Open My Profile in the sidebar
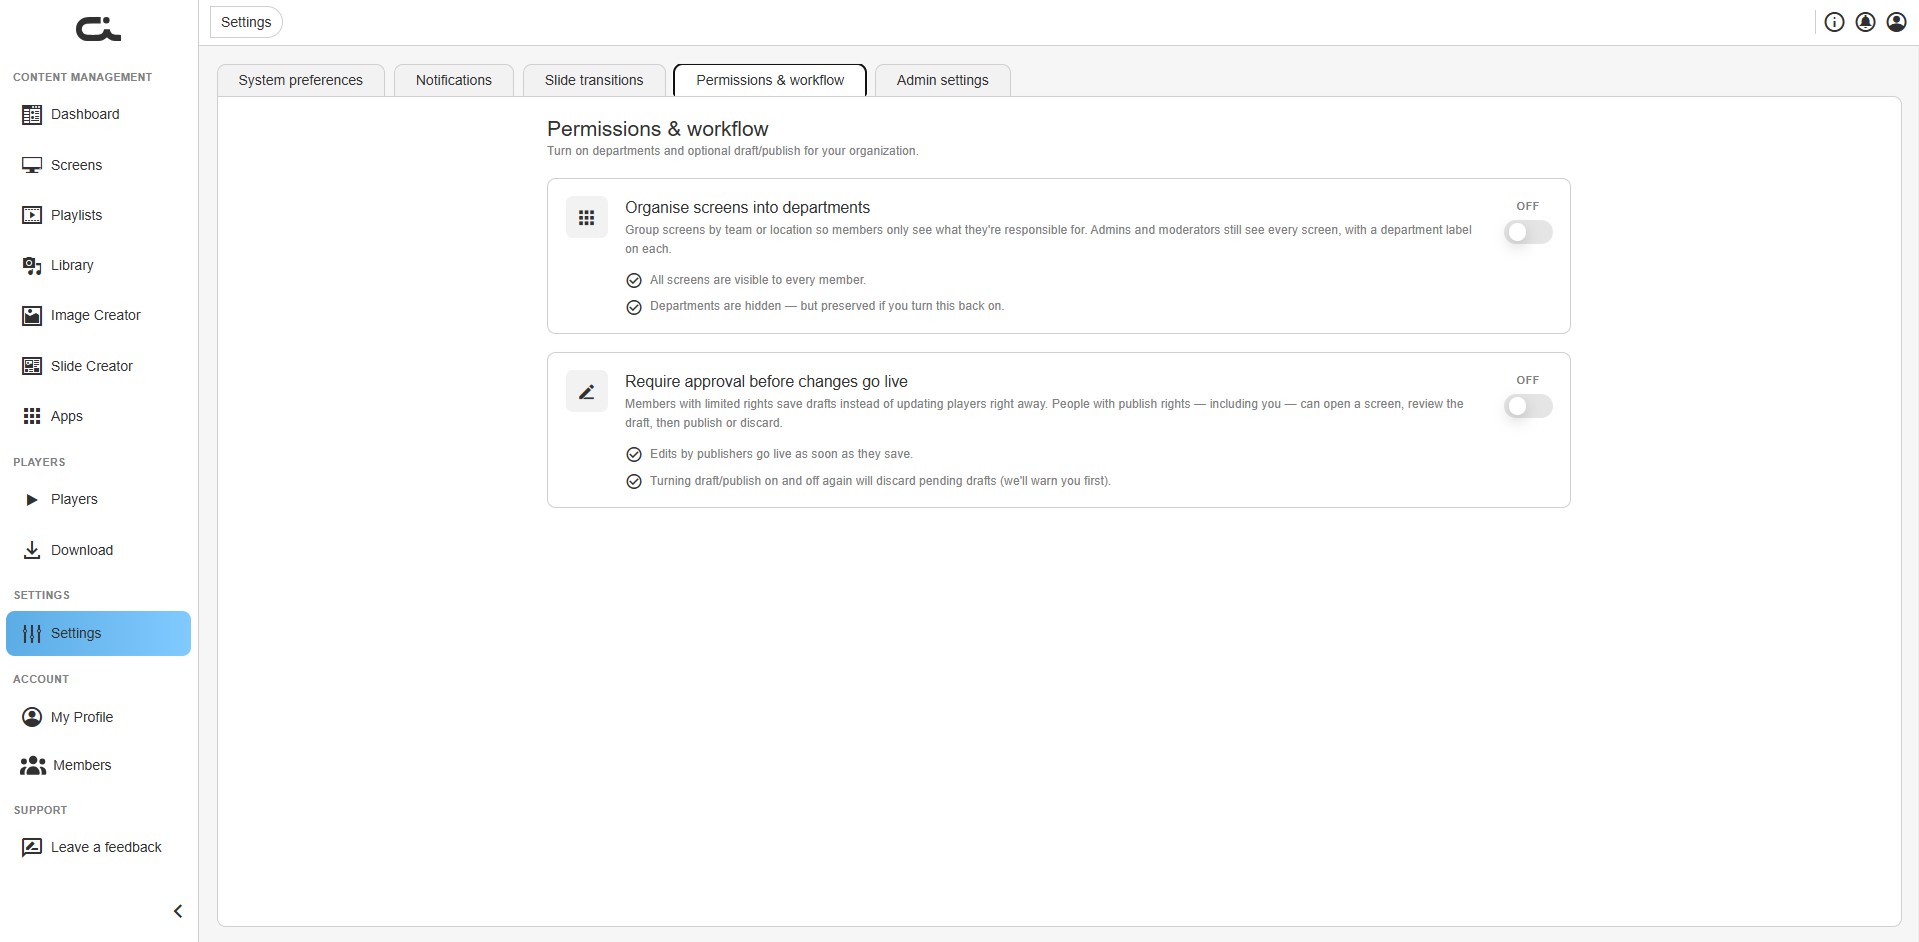The width and height of the screenshot is (1919, 942). [x=98, y=717]
